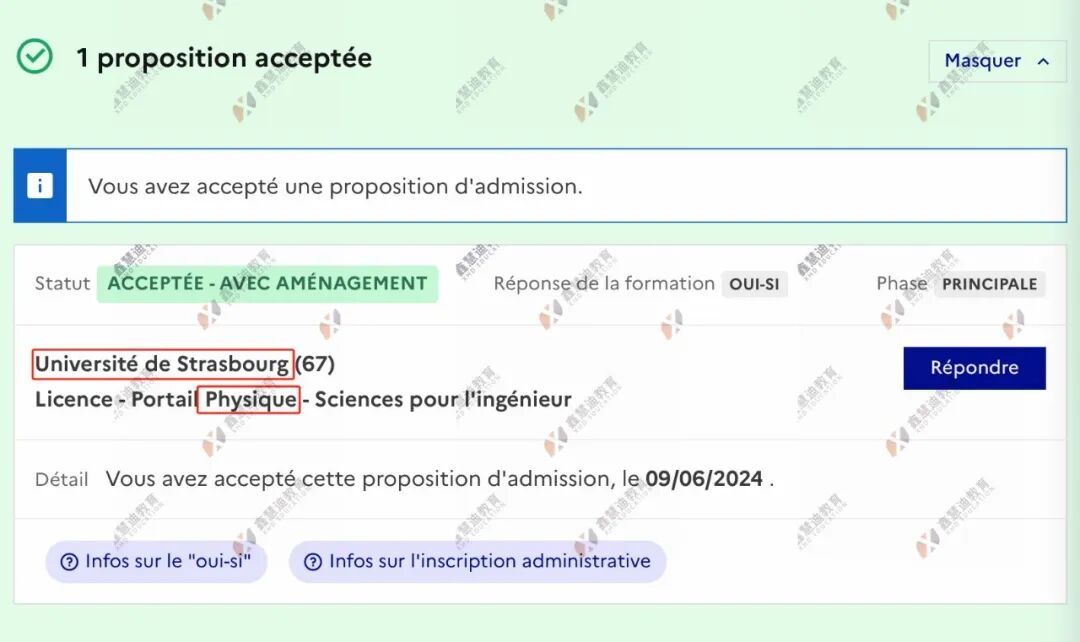The height and width of the screenshot is (642, 1080).
Task: Open Infos sur l'inscription administrative
Action: coord(477,562)
